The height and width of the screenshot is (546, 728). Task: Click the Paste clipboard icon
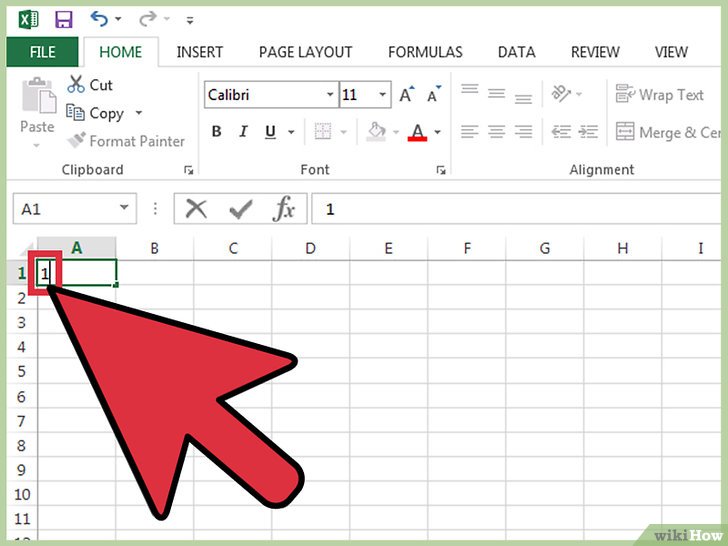[39, 96]
